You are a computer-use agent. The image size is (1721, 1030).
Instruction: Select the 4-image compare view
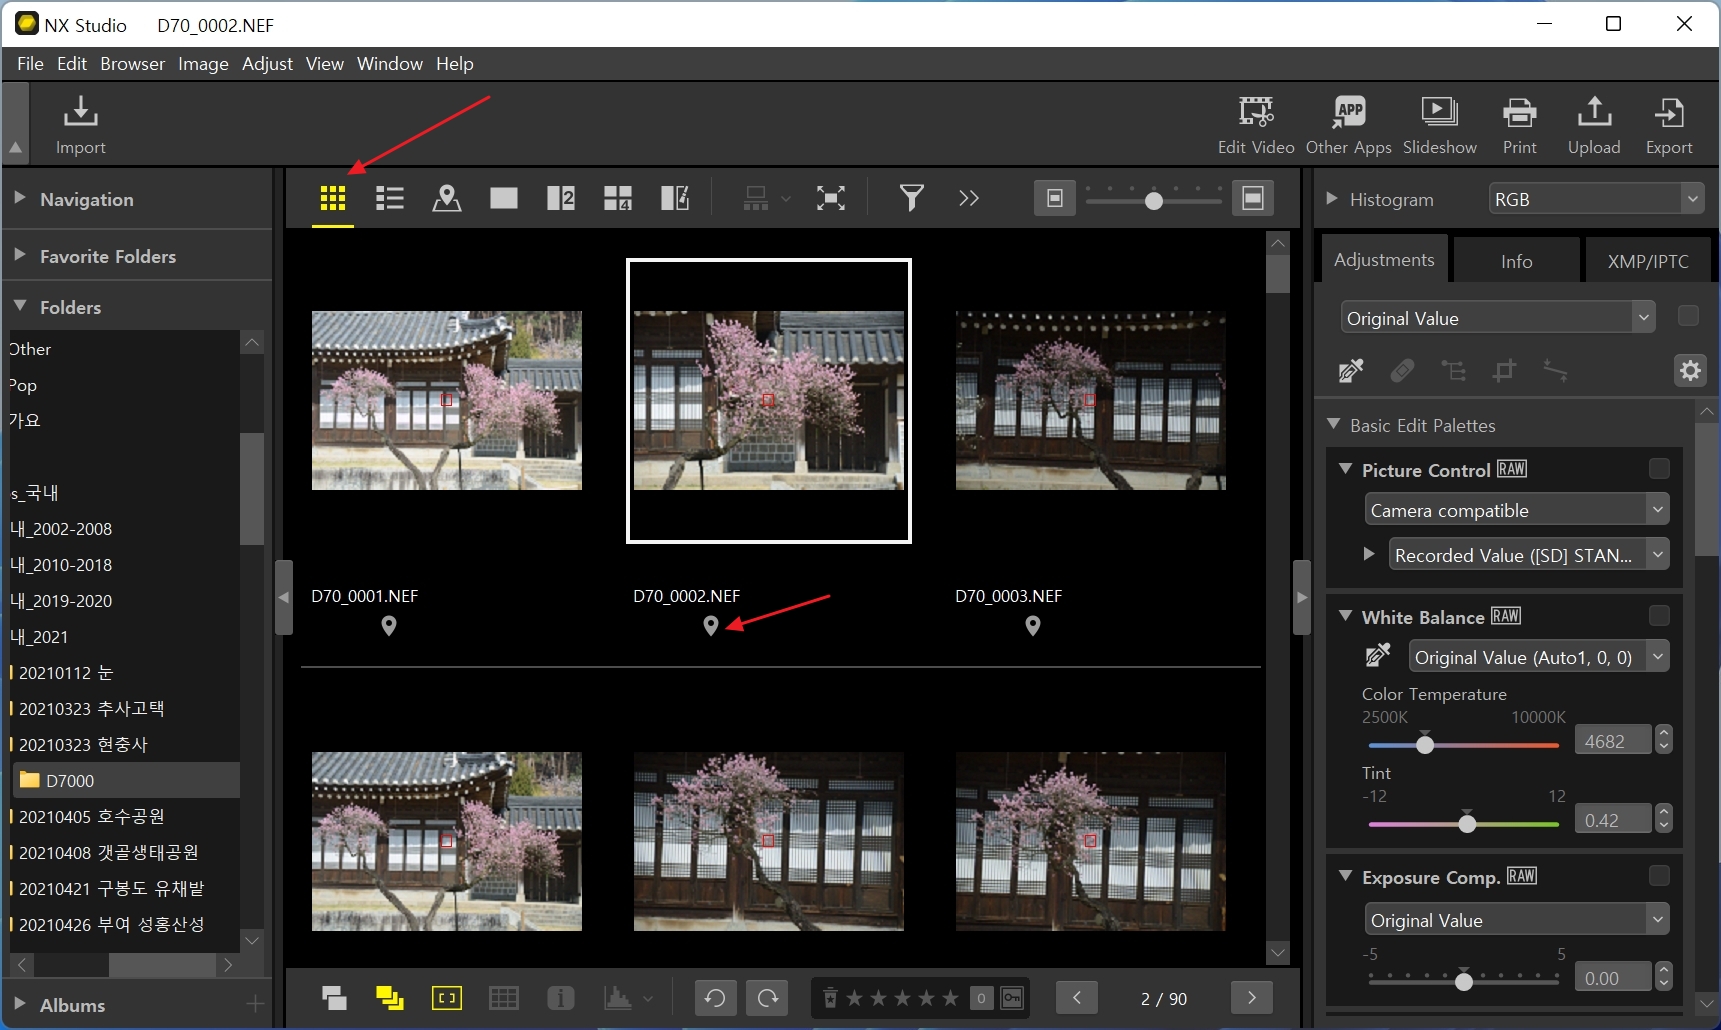(x=618, y=198)
